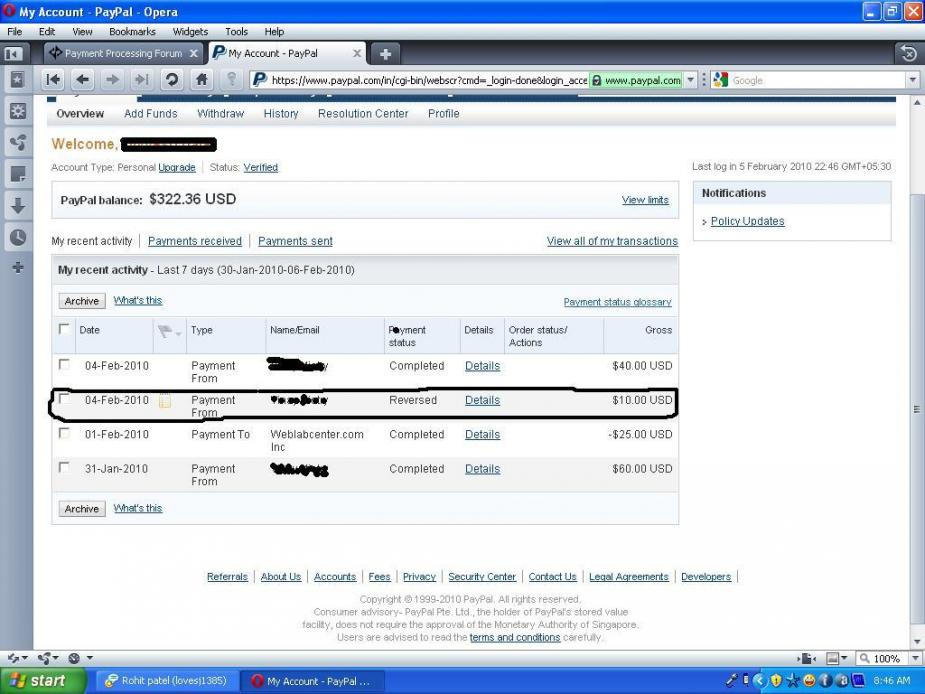Switch to Rohit patel chat taskbar window
The height and width of the screenshot is (694, 925).
click(x=166, y=681)
